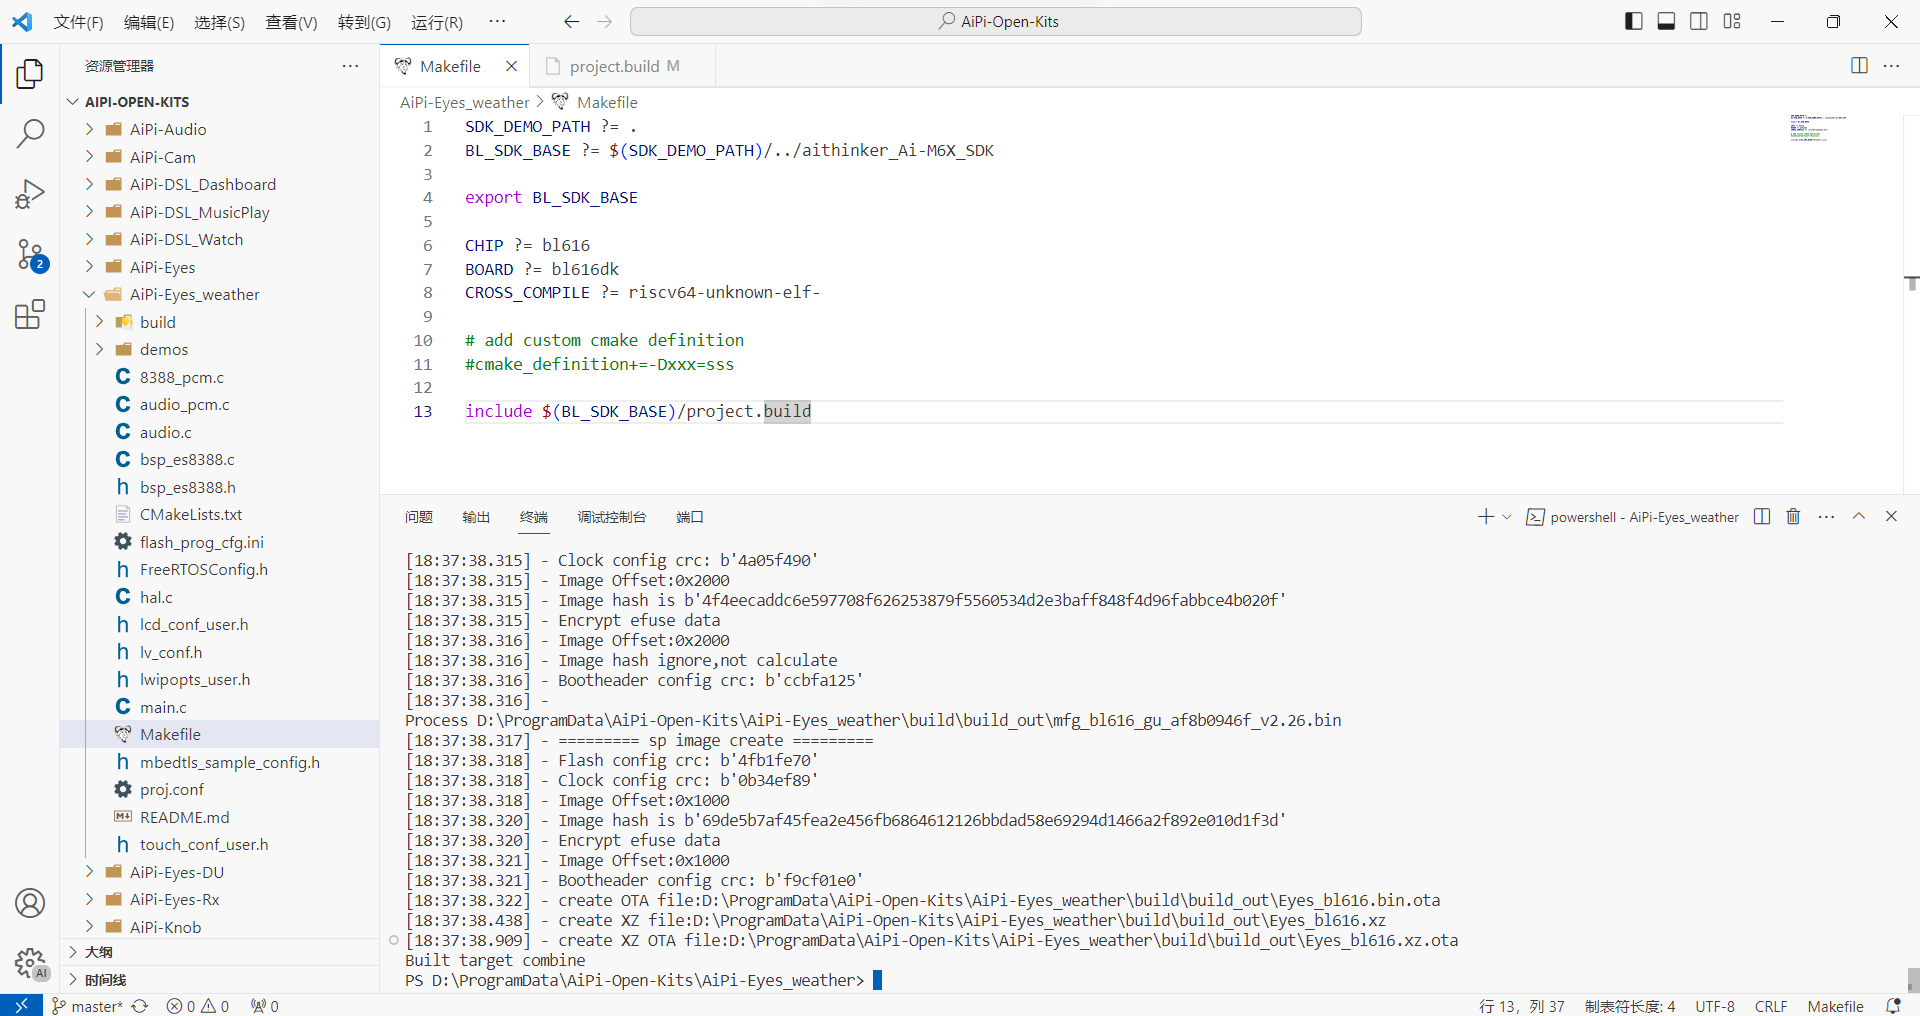Customize layout icon in title bar
Image resolution: width=1920 pixels, height=1016 pixels.
(1732, 22)
